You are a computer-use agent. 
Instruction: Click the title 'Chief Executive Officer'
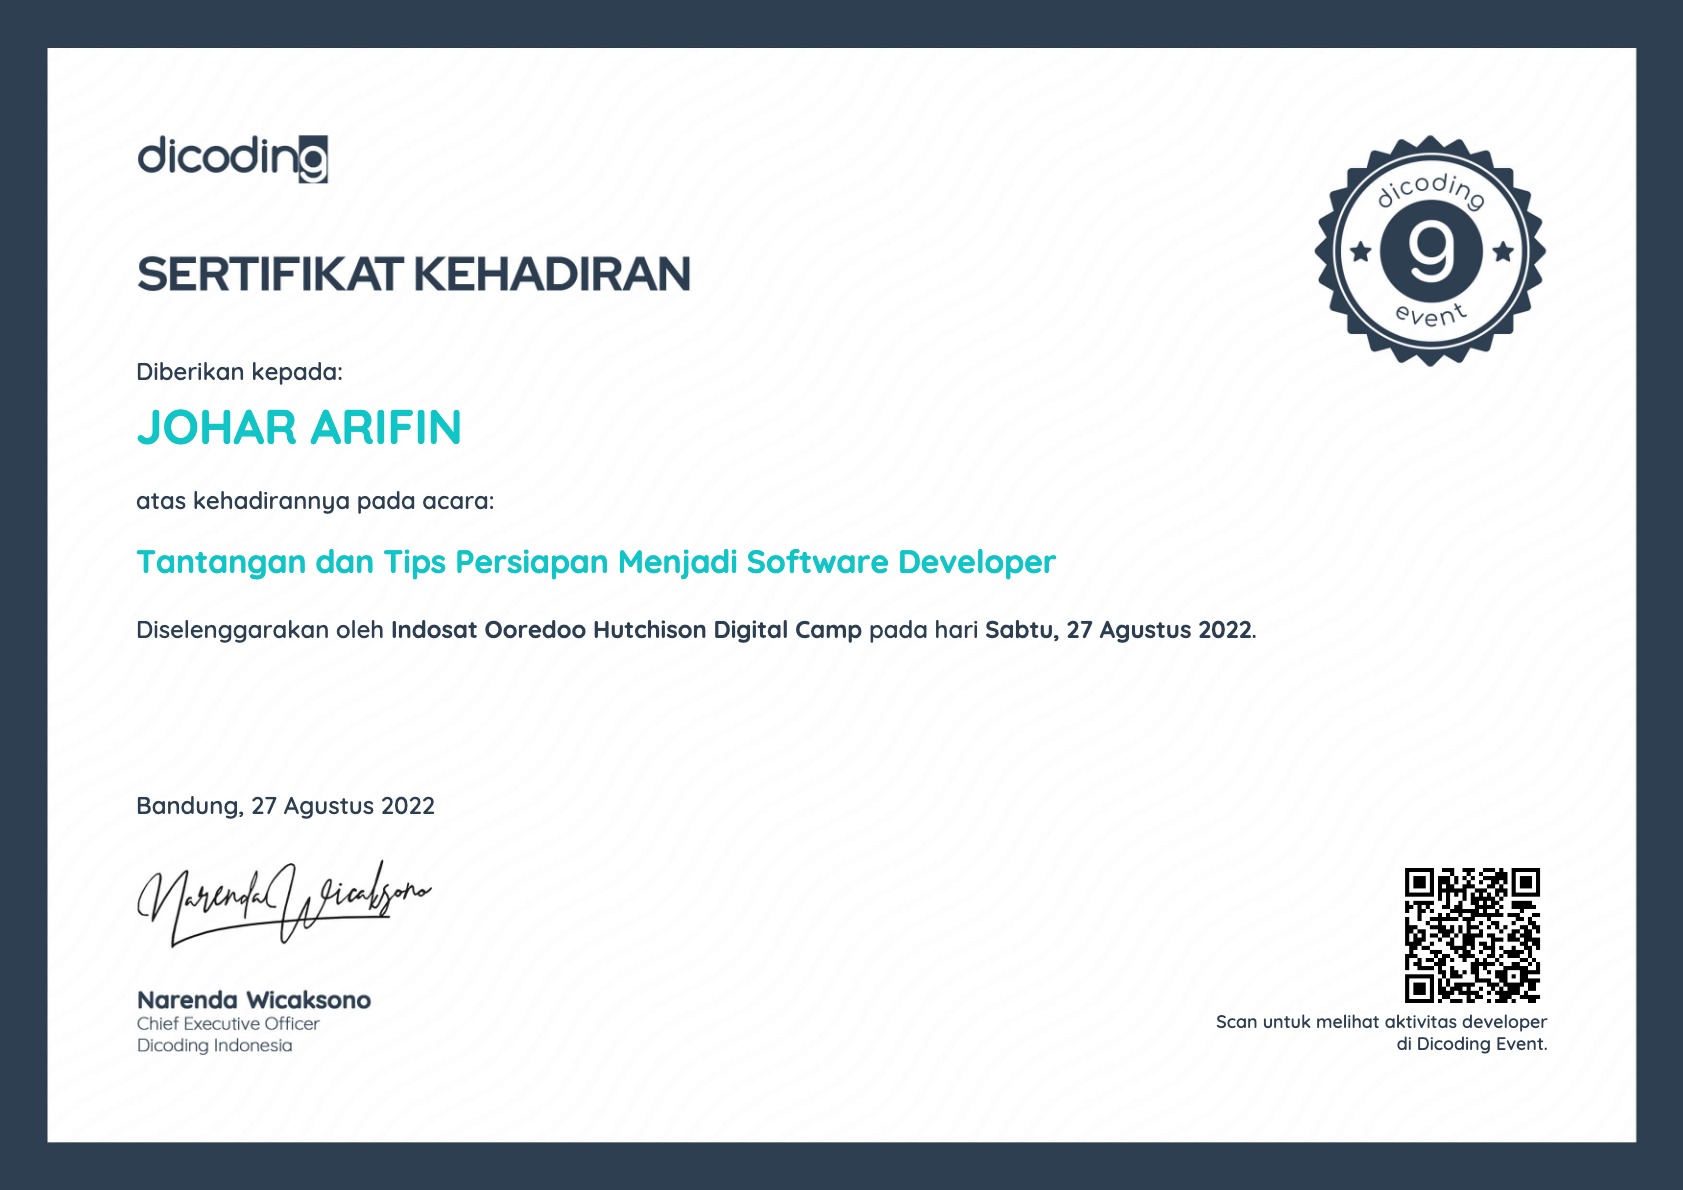[228, 1024]
